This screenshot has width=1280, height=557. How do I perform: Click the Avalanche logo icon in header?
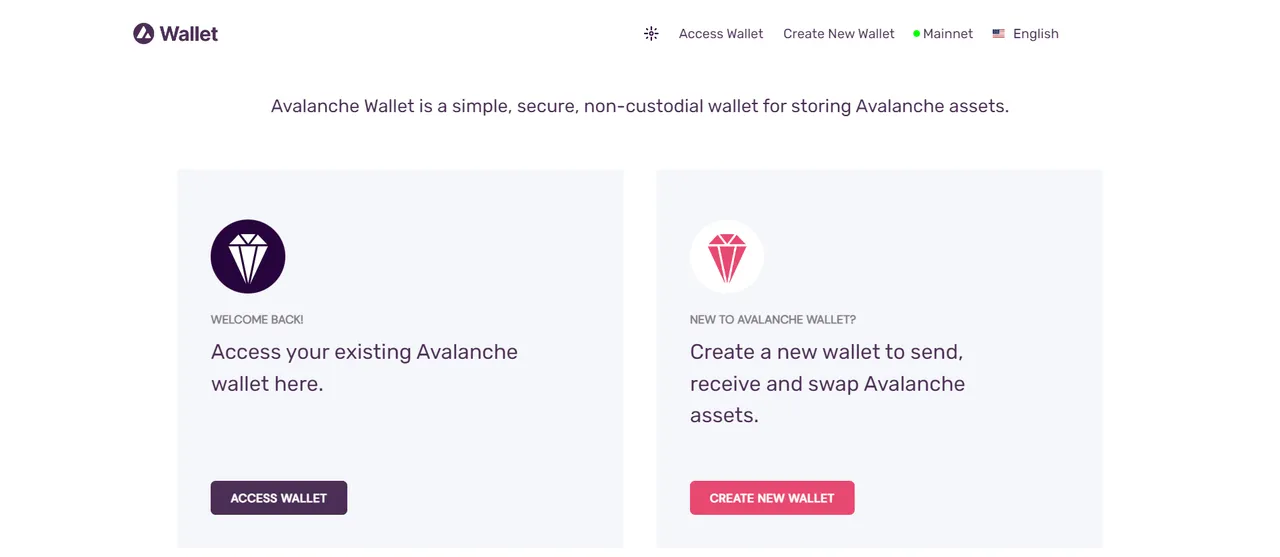[144, 33]
